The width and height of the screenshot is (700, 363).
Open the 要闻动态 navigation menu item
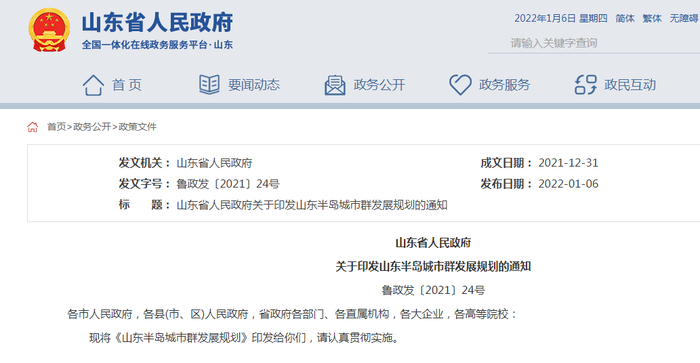254,85
